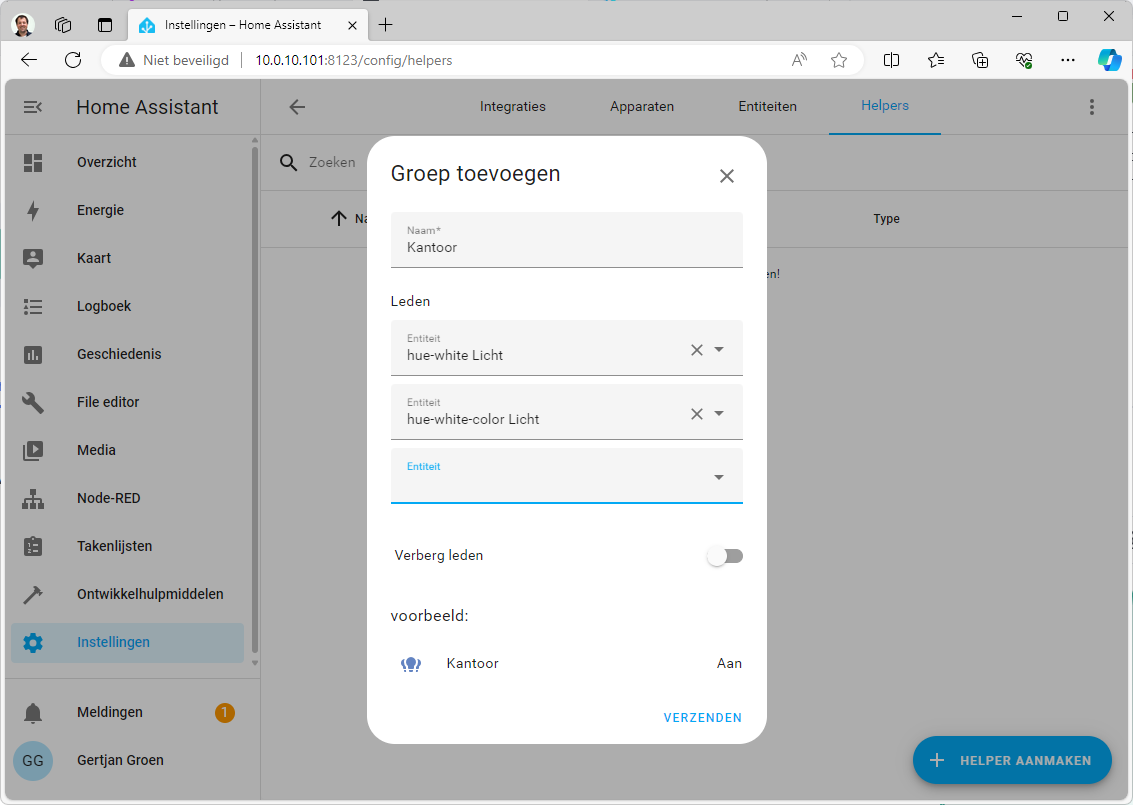Open the hue-white-color Licht dropdown arrow

click(719, 414)
